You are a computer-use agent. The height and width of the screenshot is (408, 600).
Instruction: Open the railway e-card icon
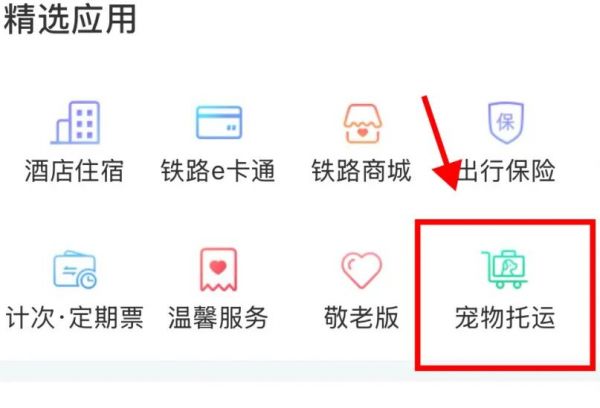click(219, 122)
